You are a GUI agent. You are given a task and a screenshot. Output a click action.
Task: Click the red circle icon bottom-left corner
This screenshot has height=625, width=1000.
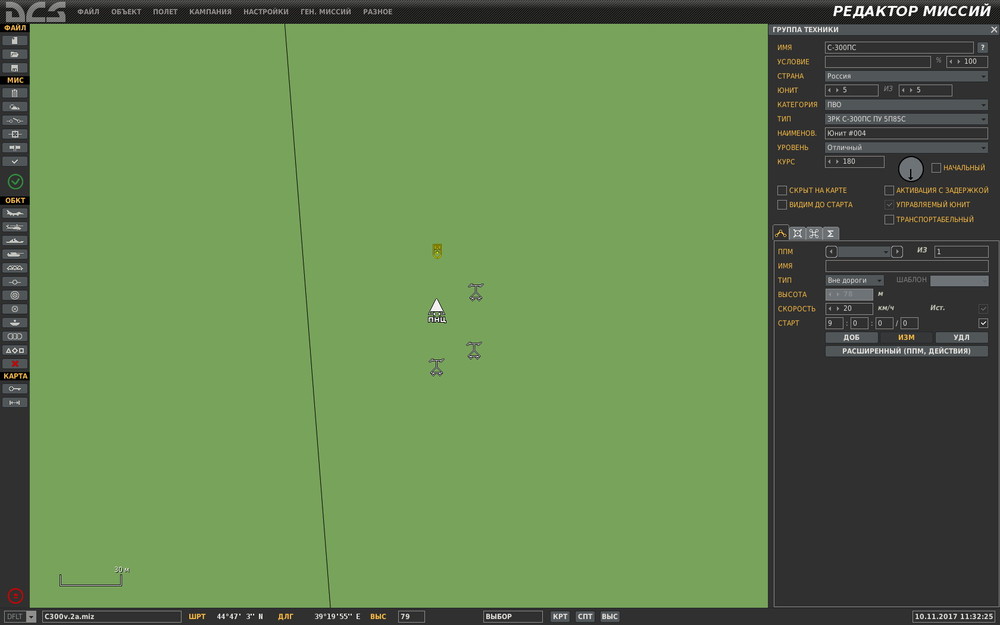click(15, 596)
